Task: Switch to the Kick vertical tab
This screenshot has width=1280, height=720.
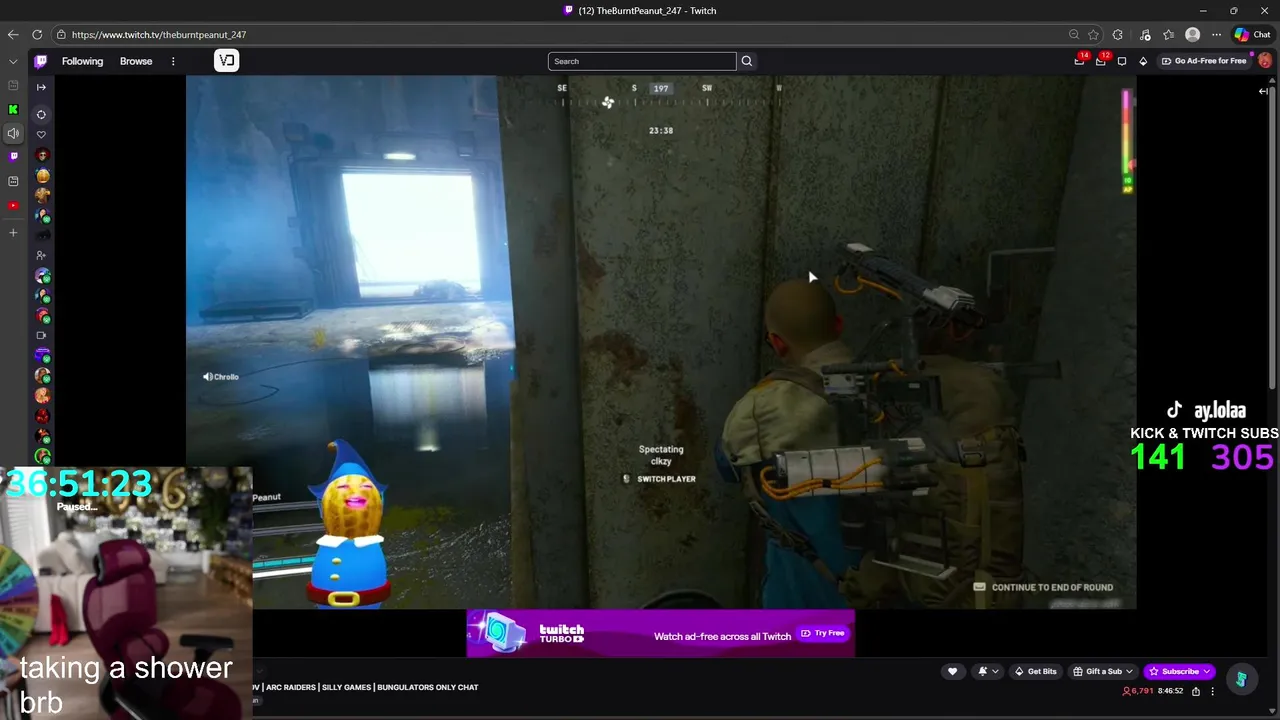Action: [x=13, y=109]
